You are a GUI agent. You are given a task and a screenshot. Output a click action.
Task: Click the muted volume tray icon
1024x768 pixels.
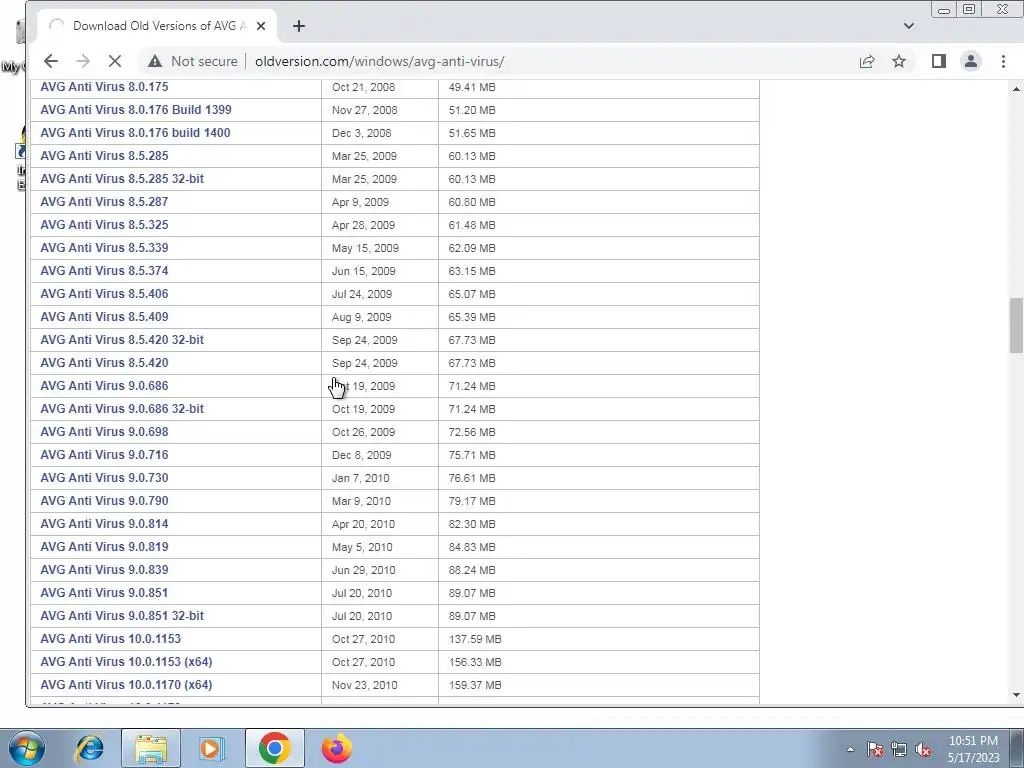923,750
